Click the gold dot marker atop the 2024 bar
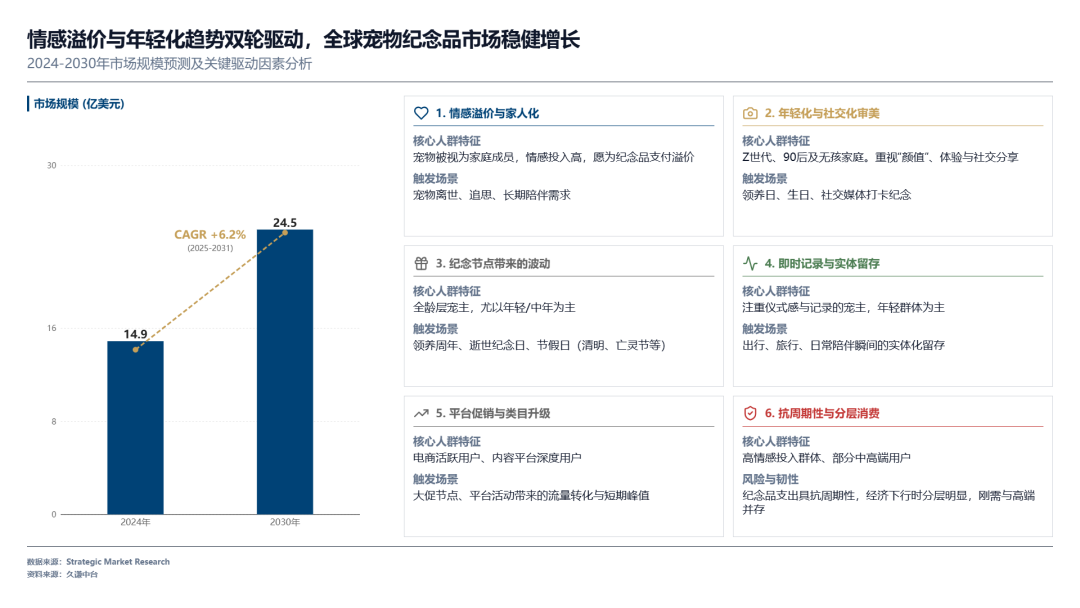1080x608 pixels. click(x=134, y=350)
